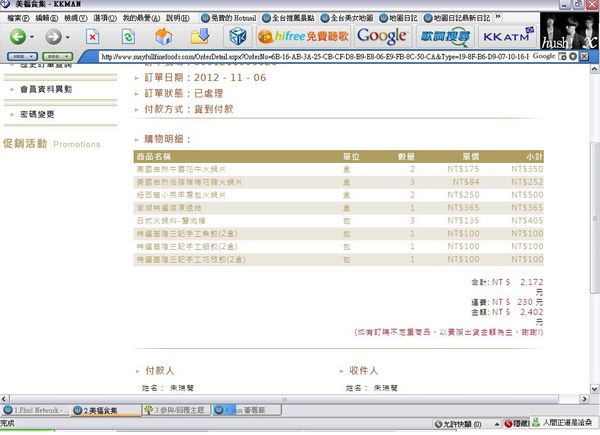The height and width of the screenshot is (435, 600).
Task: Click the URL address bar field
Action: point(330,57)
